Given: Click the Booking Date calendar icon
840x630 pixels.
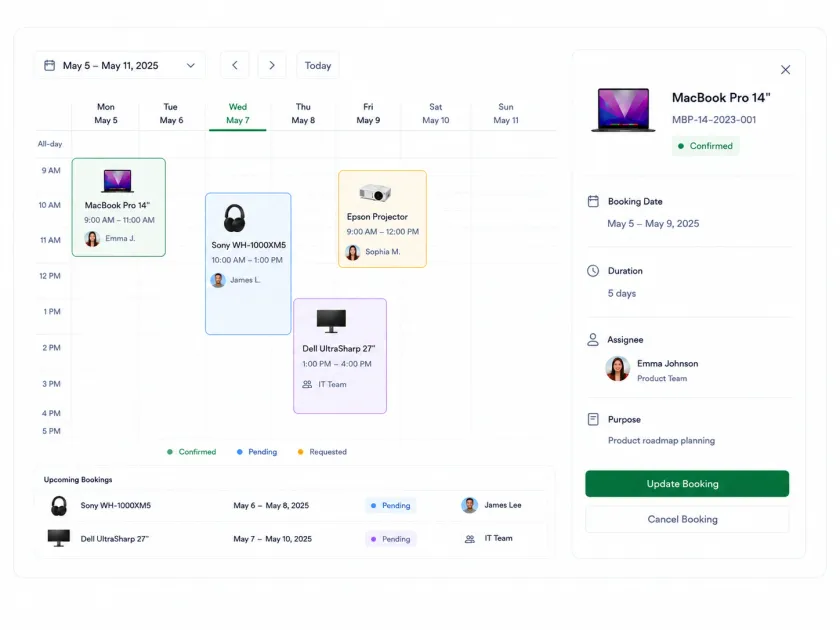Looking at the screenshot, I should [x=593, y=201].
